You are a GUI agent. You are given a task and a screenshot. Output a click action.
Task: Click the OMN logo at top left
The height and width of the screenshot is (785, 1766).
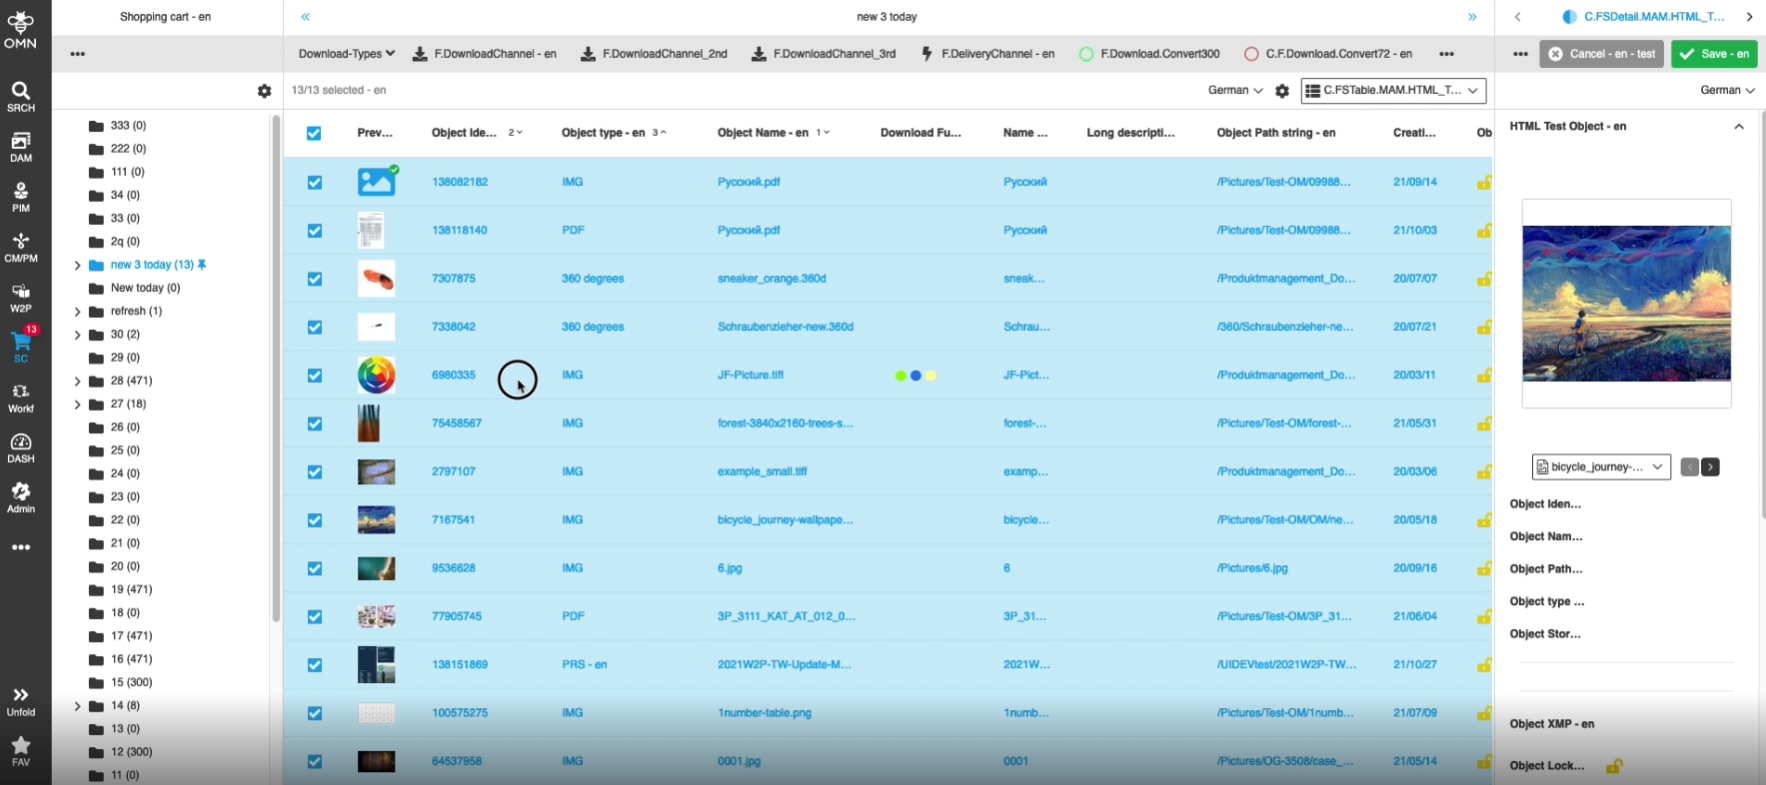(20, 28)
